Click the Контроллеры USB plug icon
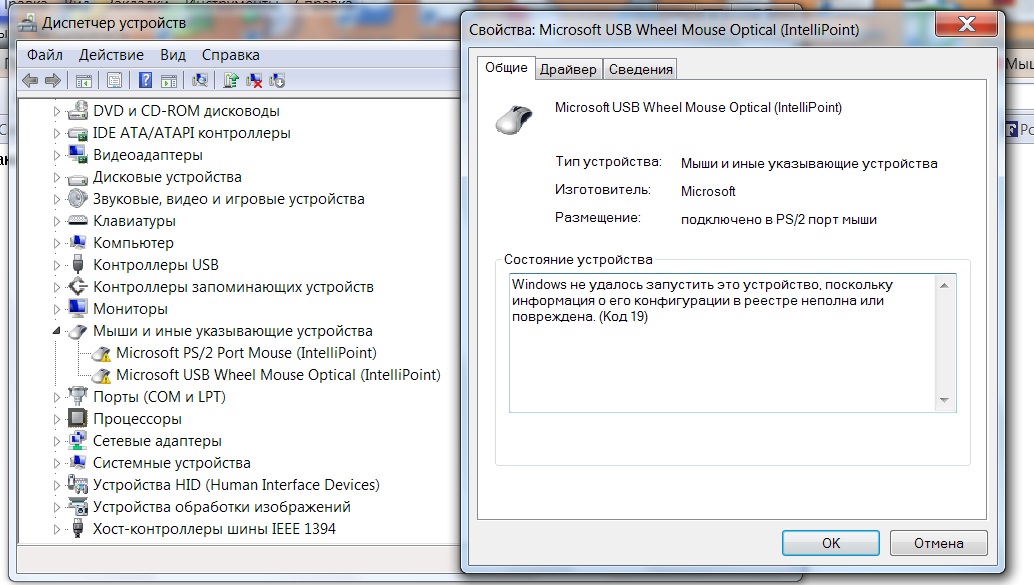 point(78,264)
